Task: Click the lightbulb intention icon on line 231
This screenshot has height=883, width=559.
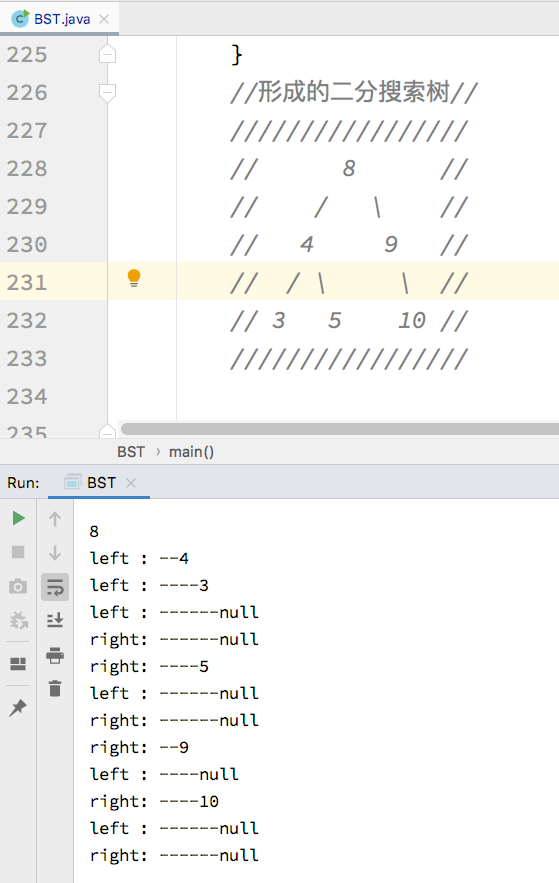Action: coord(134,278)
